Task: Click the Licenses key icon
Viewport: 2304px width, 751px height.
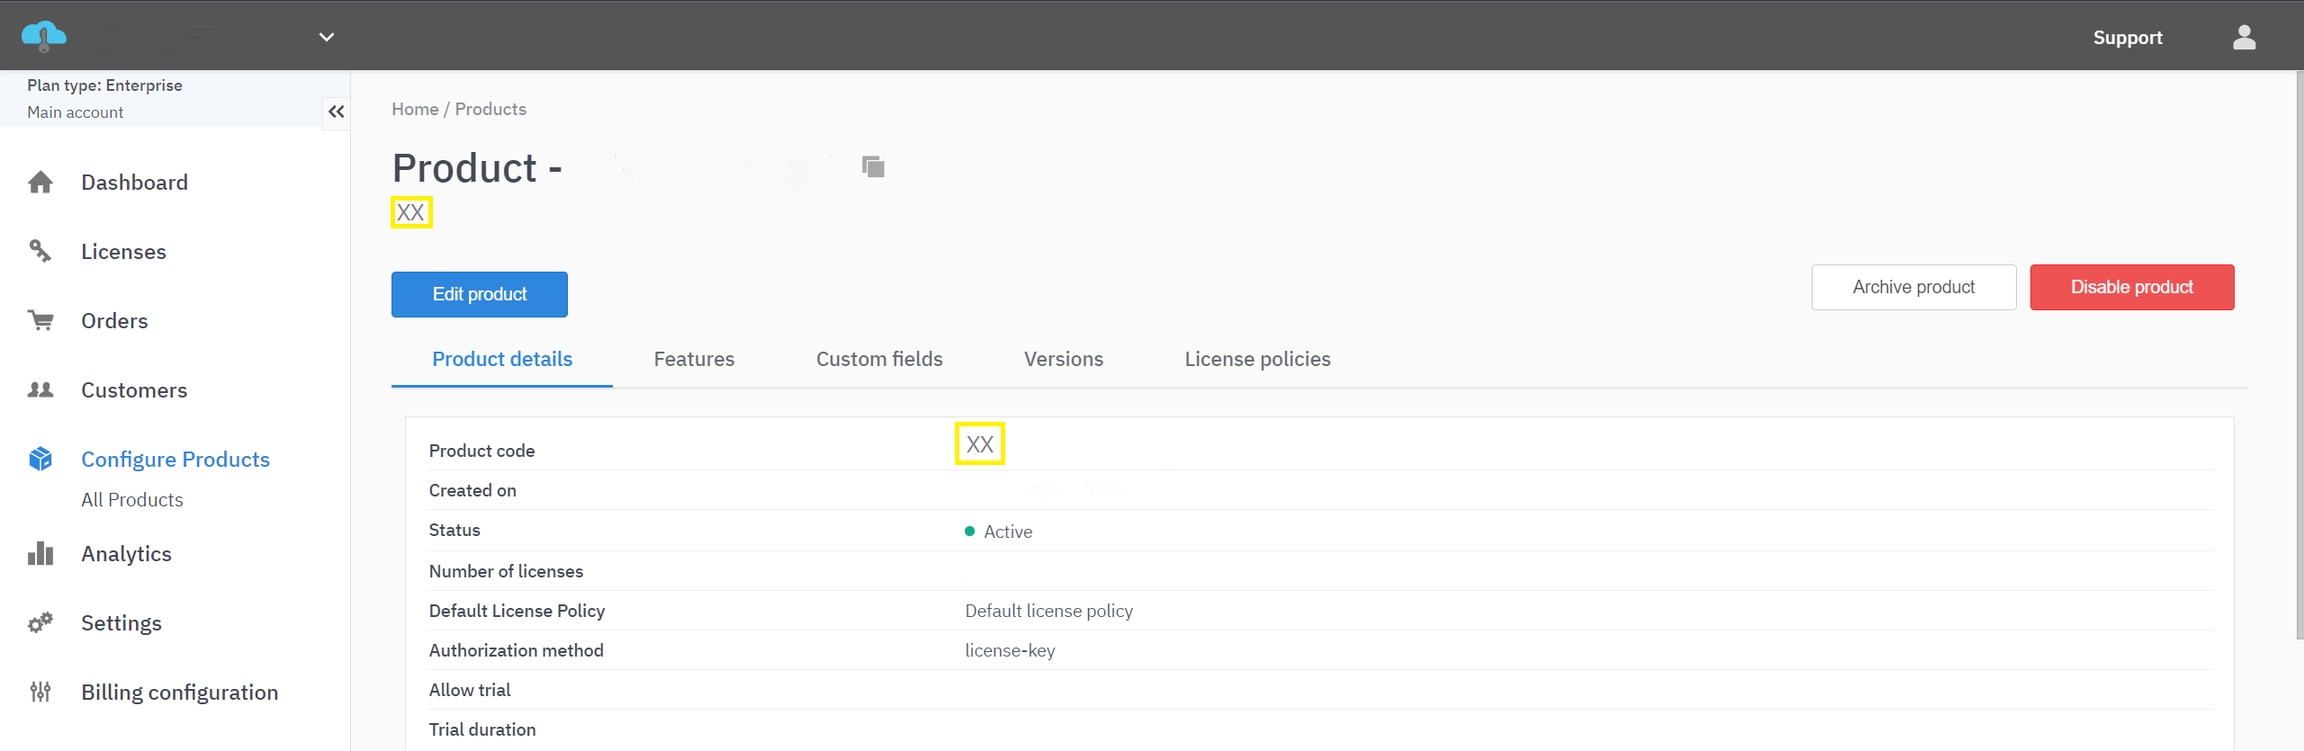Action: coord(40,251)
